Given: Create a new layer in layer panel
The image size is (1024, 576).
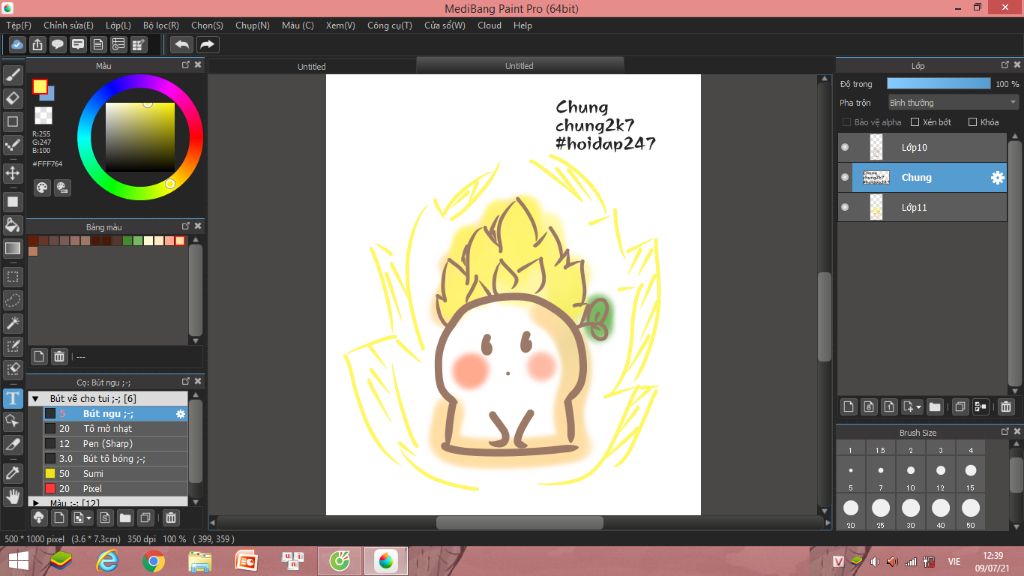Looking at the screenshot, I should click(848, 407).
